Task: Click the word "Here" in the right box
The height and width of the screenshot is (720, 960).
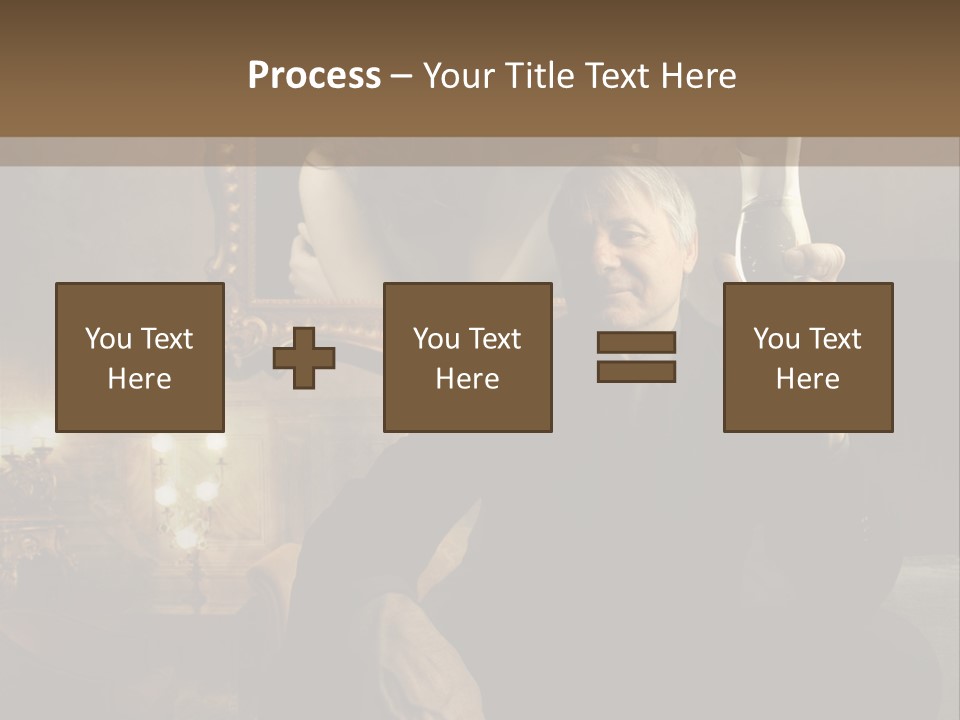Action: point(807,379)
